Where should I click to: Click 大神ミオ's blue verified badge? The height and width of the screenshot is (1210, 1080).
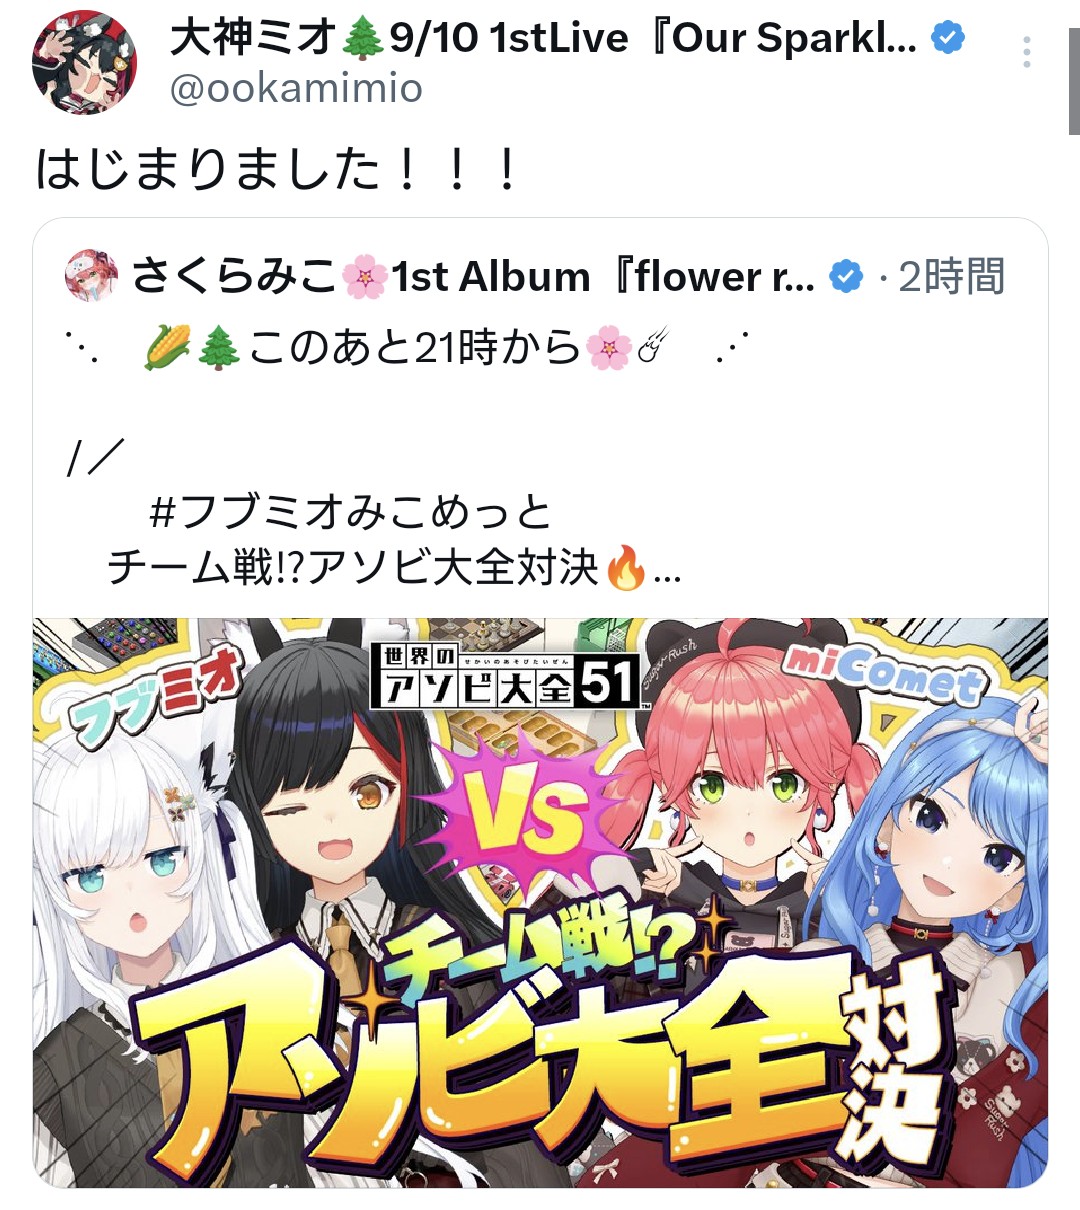coord(947,38)
